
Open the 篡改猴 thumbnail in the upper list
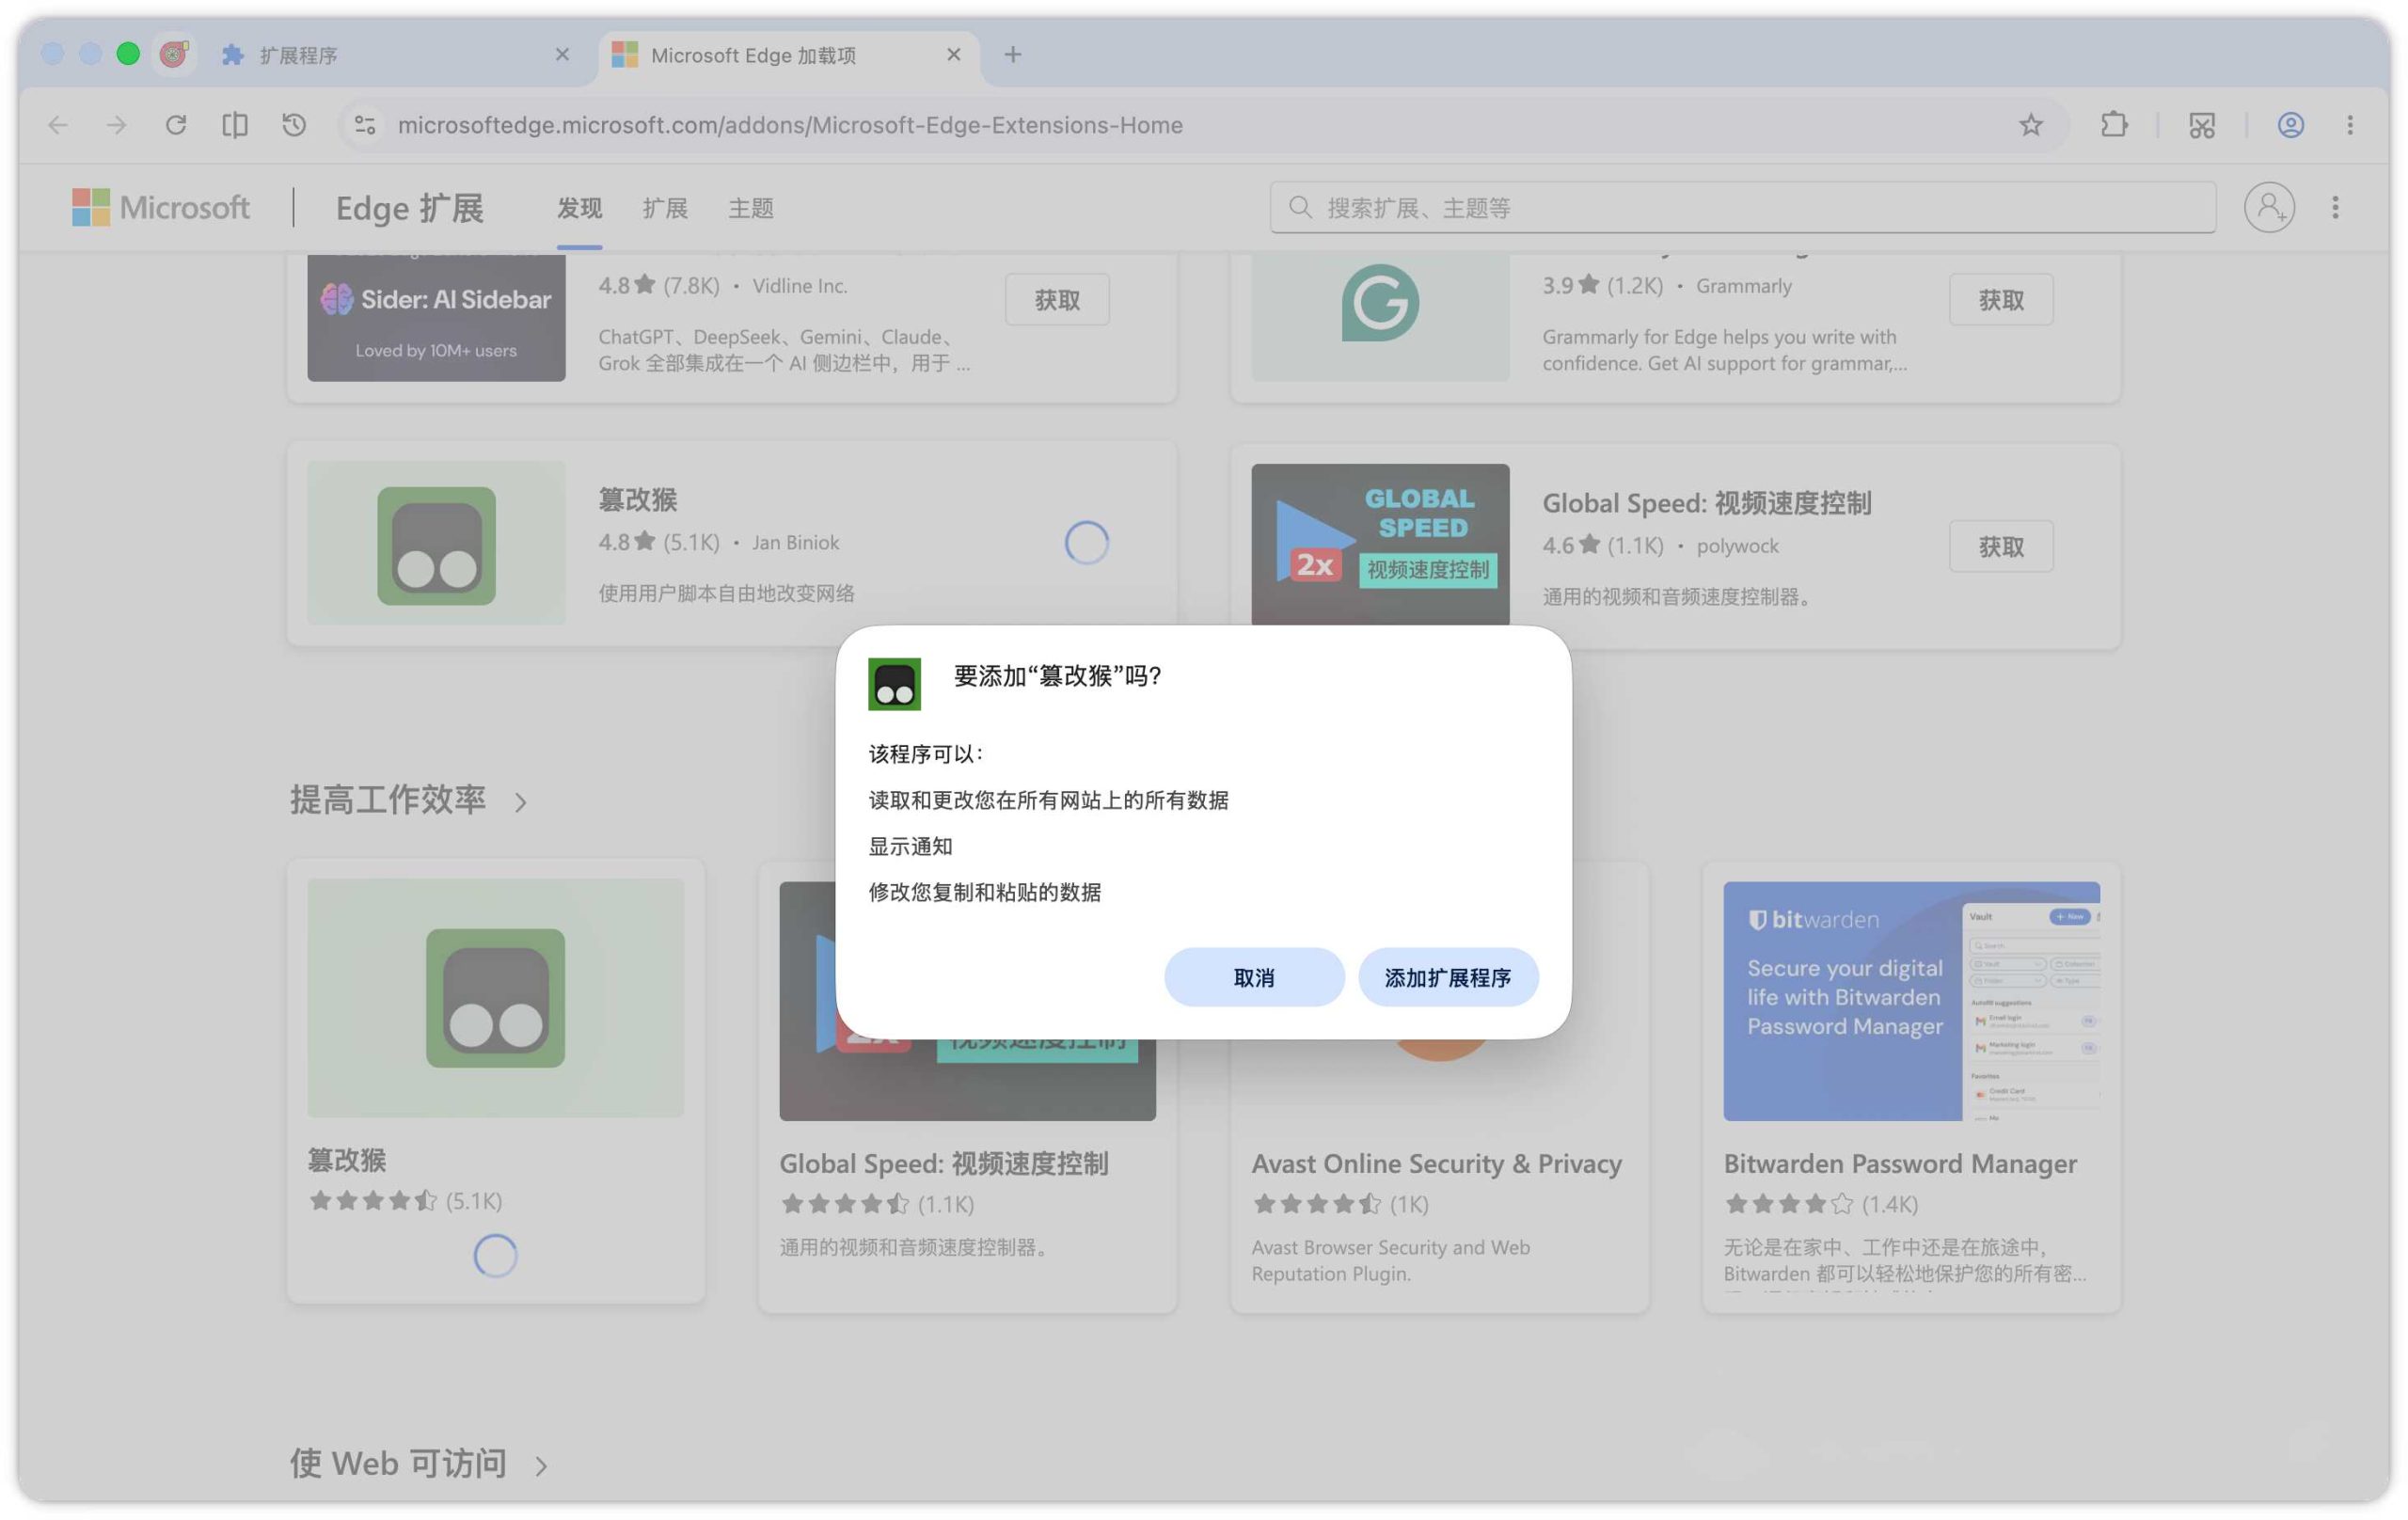[x=436, y=543]
